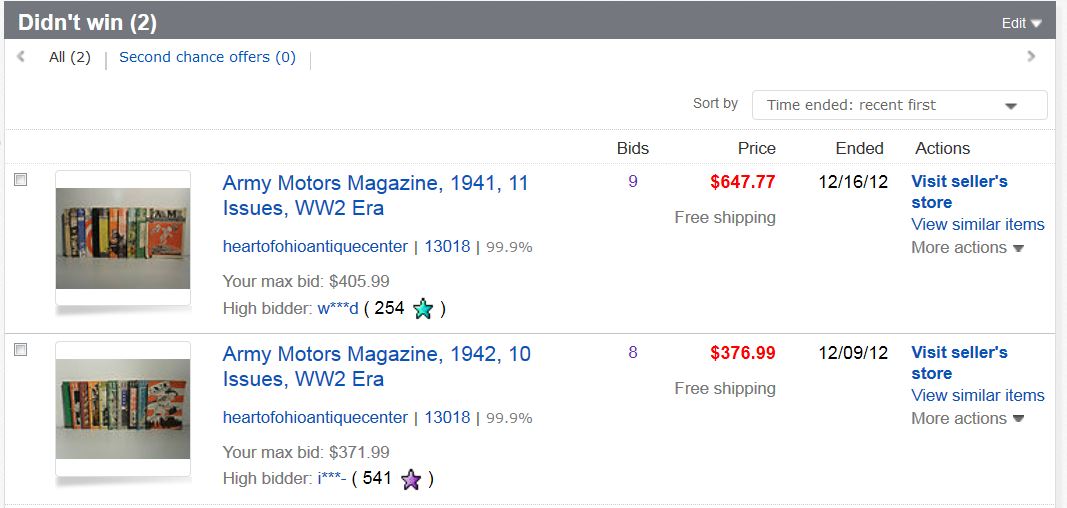The height and width of the screenshot is (508, 1067).
Task: View similar items for 1941 listing
Action: coord(977,224)
